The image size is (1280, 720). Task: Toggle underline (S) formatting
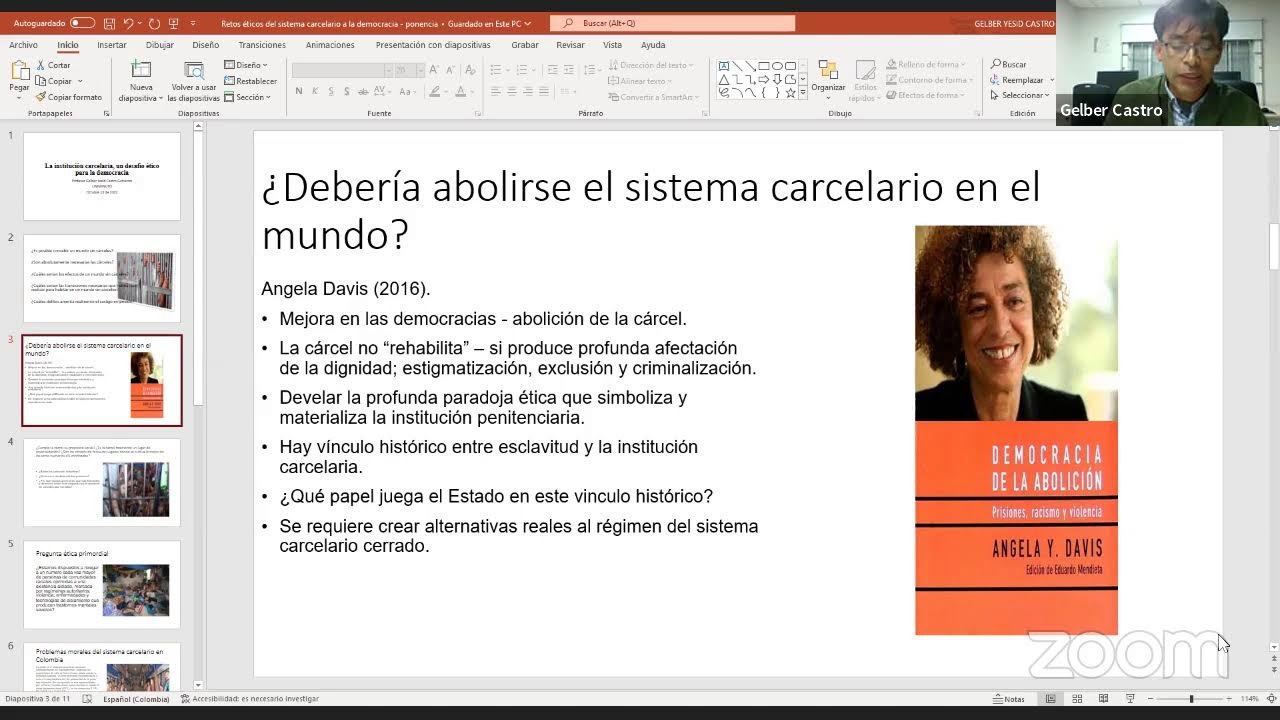tap(331, 91)
